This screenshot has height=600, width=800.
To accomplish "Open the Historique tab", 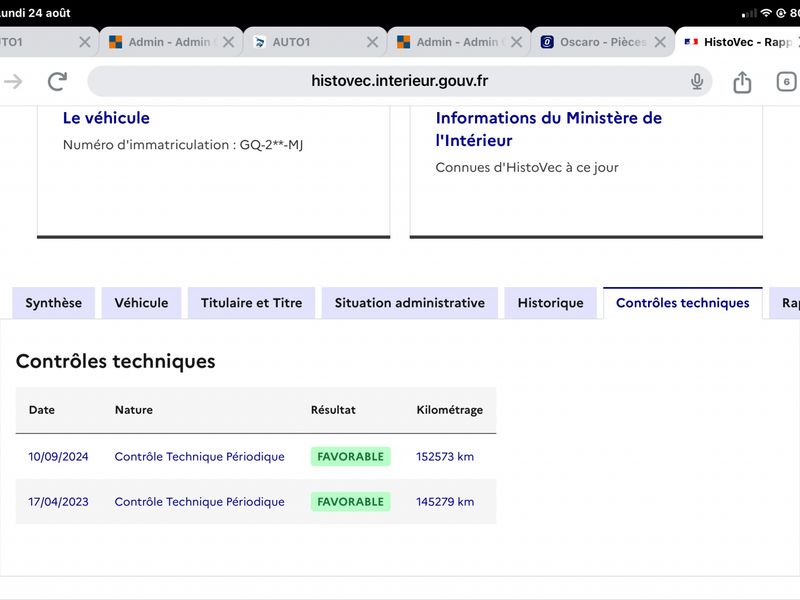I will pos(551,303).
